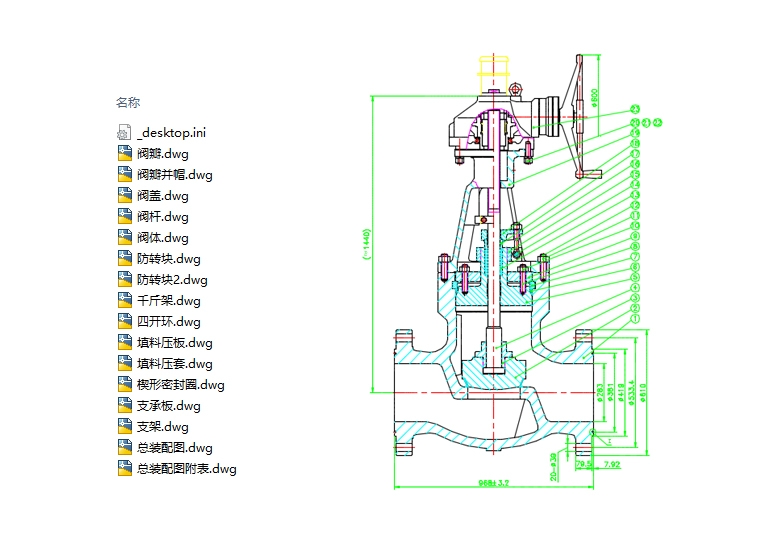Select the 阀瓣并帽.dwg file name
Image resolution: width=760 pixels, height=550 pixels.
(174, 175)
